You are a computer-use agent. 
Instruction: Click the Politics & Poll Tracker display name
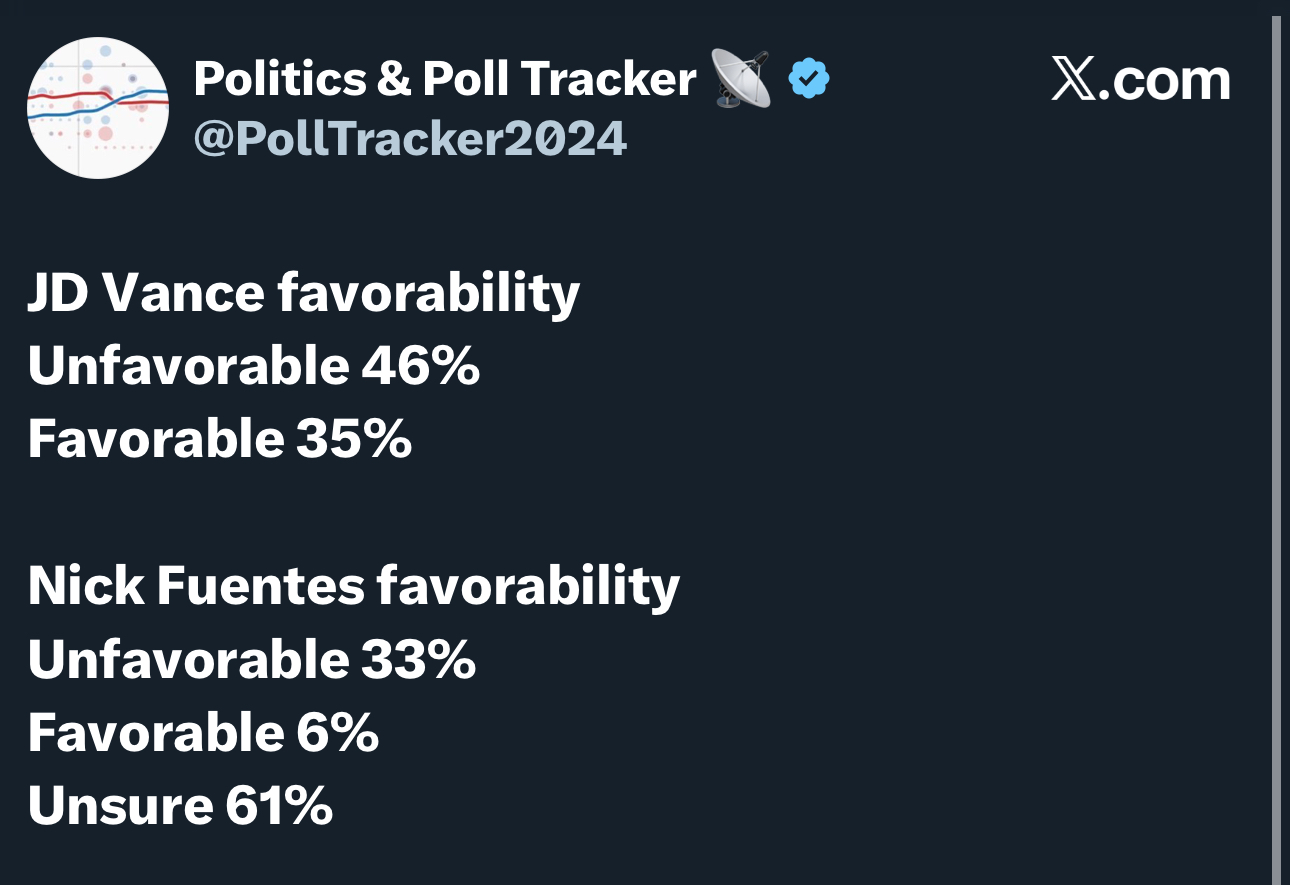coord(445,78)
